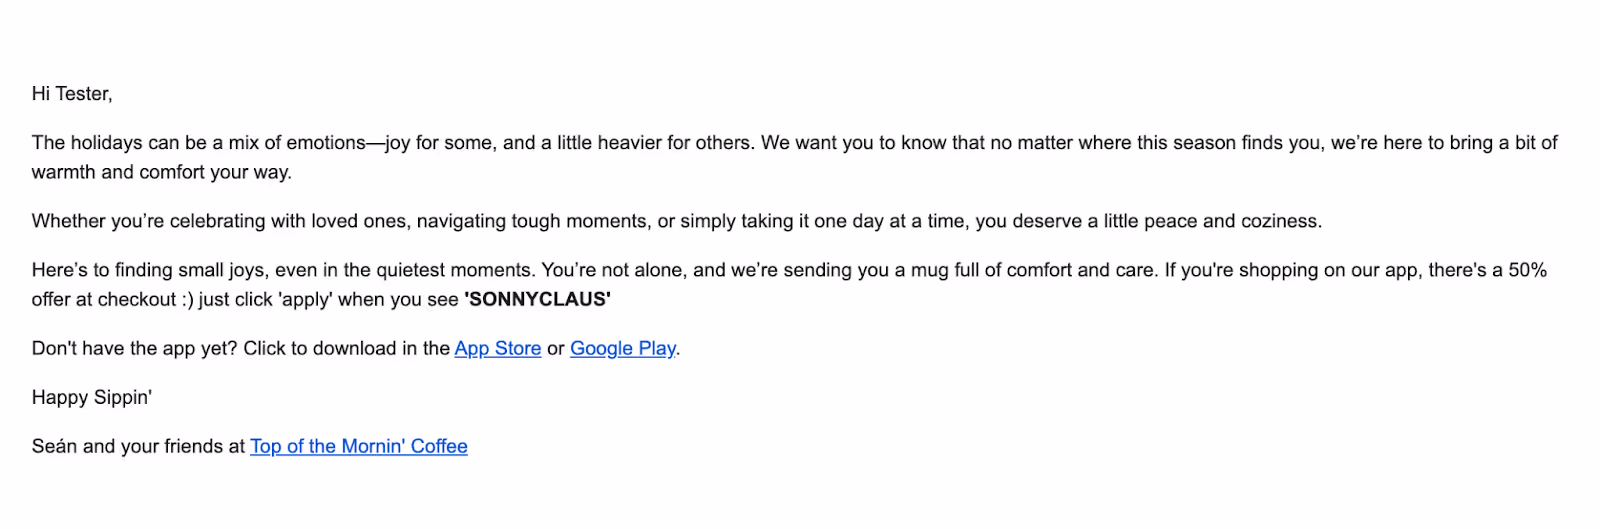Click the 'Hi Tester,' greeting line
Viewport: 1600px width, 529px height.
tap(72, 94)
